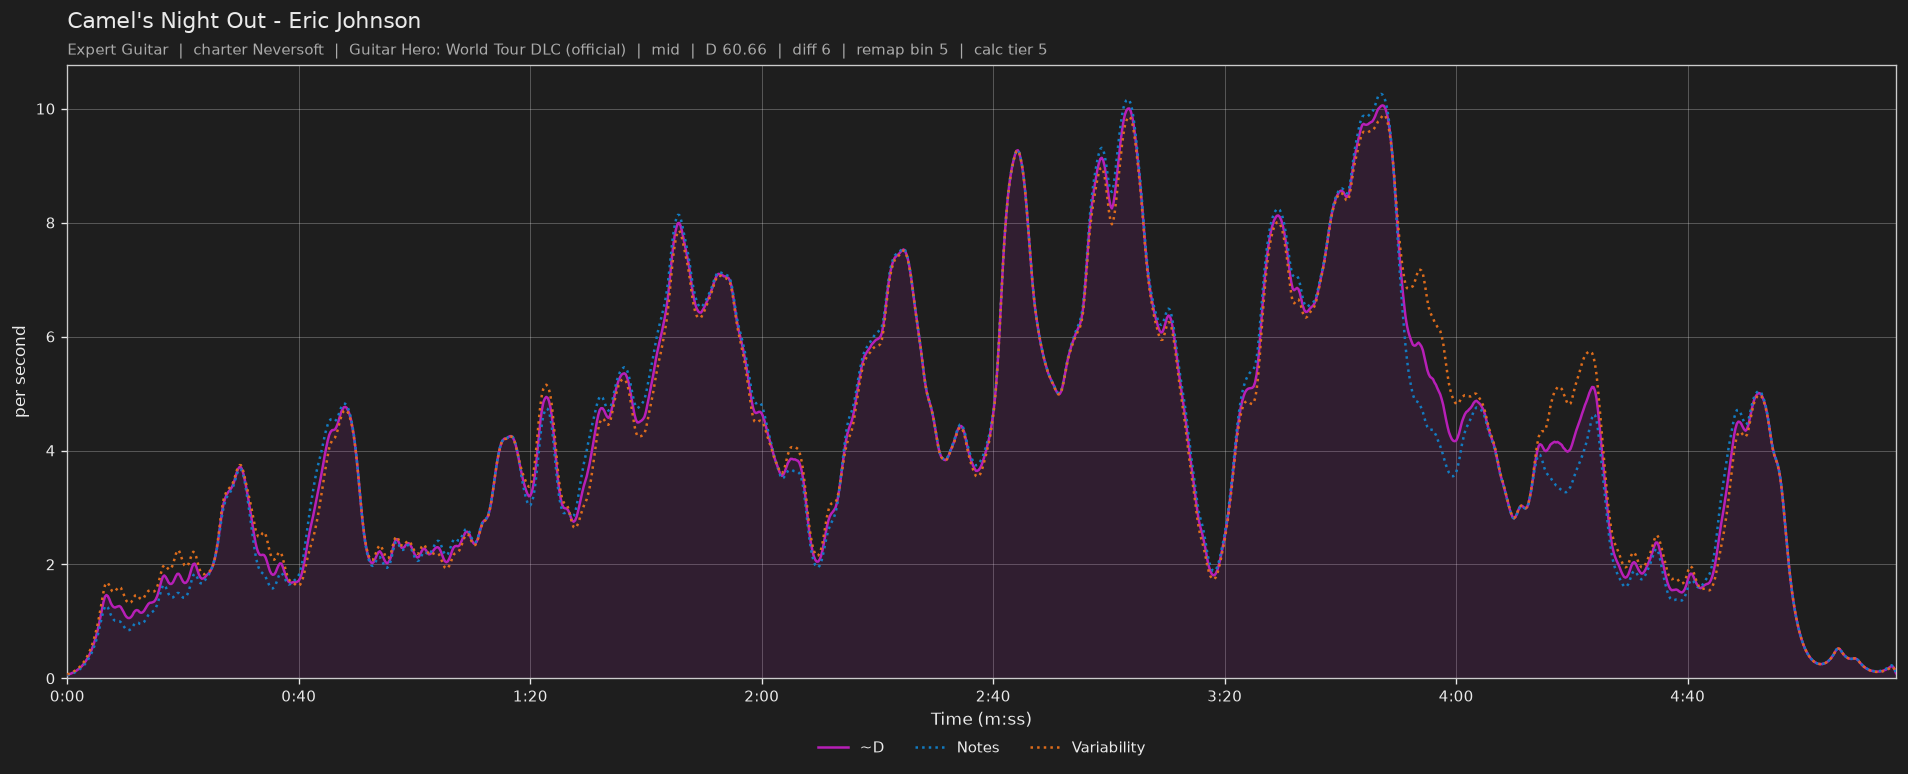The width and height of the screenshot is (1908, 774).
Task: Click "Guitar Hero: World Tour DLC (official)" text
Action: tap(487, 50)
